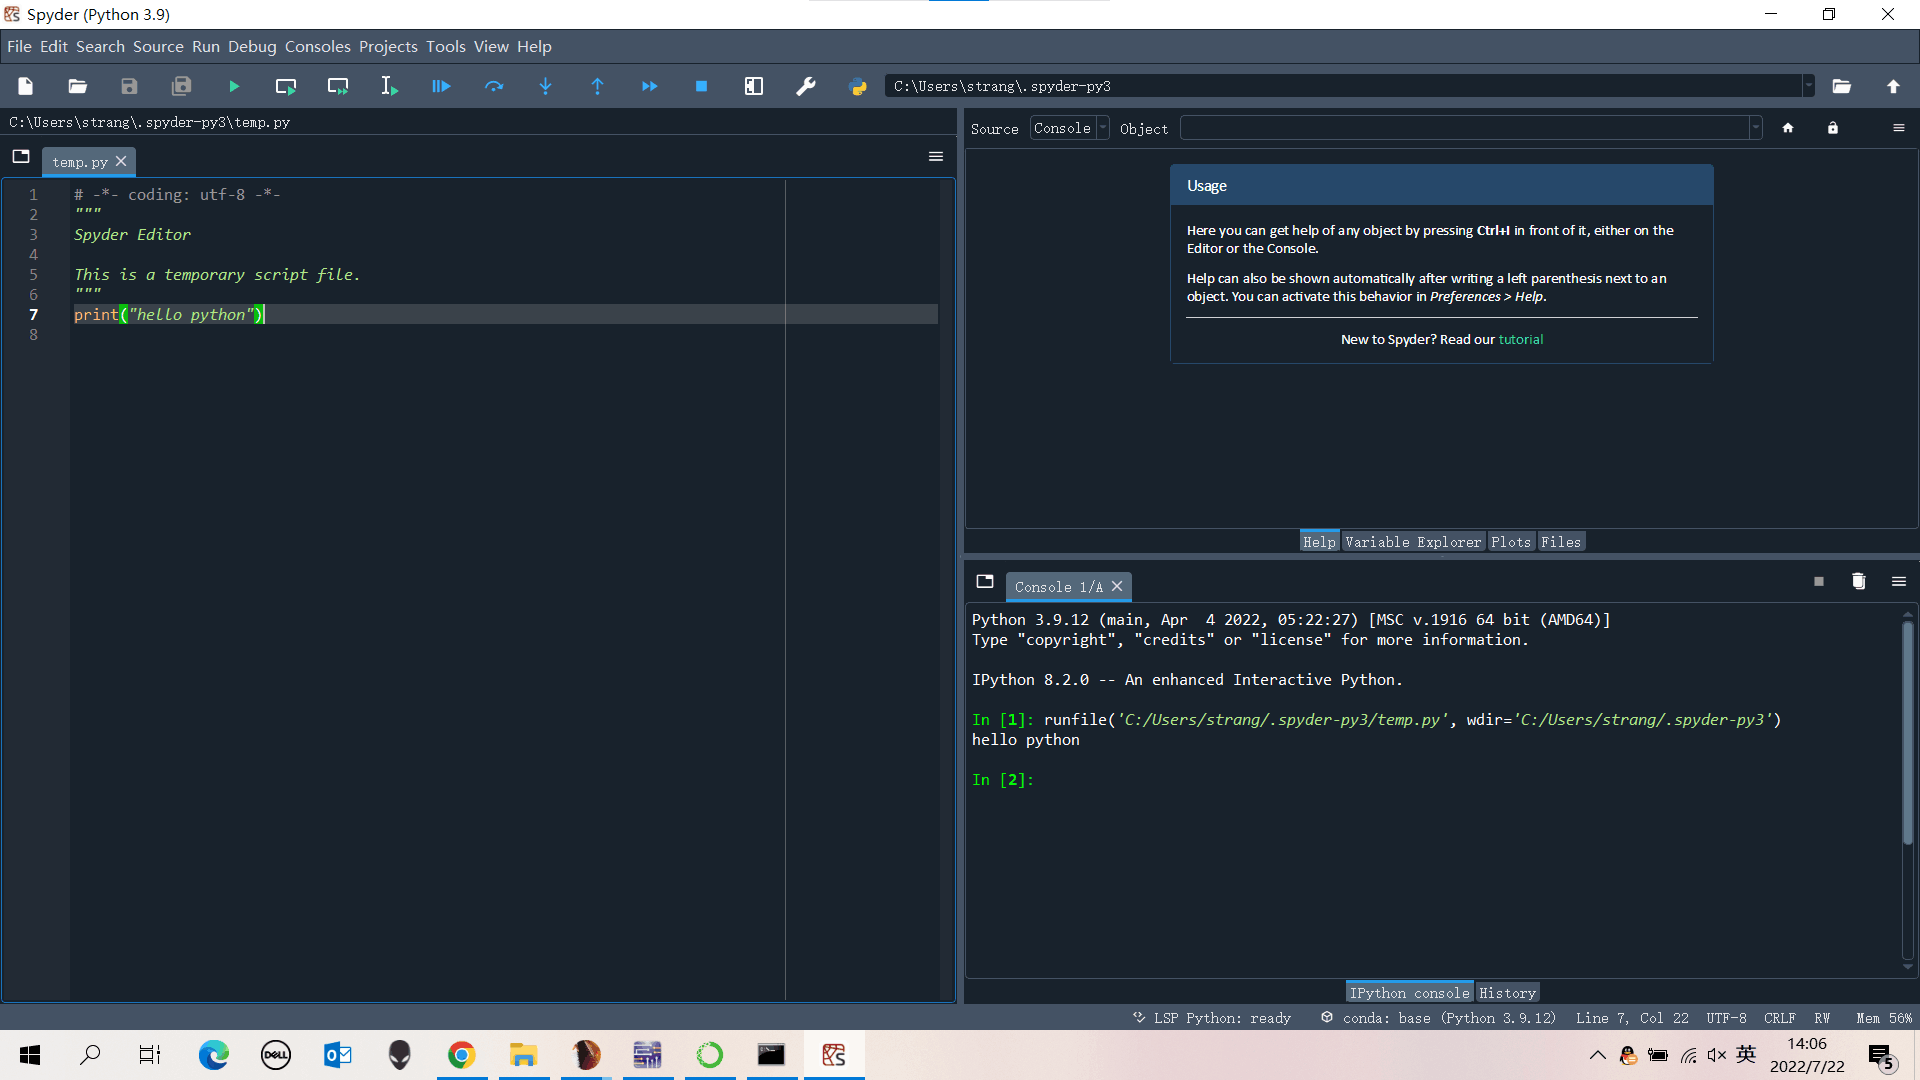This screenshot has height=1080, width=1920.
Task: Click the console vertical scrollbar
Action: tap(1907, 732)
